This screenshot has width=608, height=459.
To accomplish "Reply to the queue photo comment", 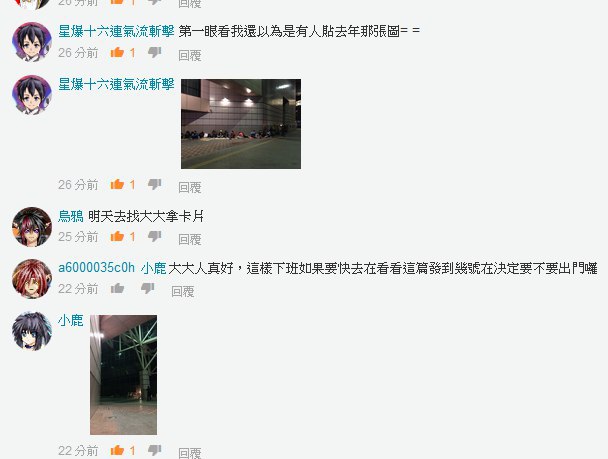I will [x=190, y=187].
